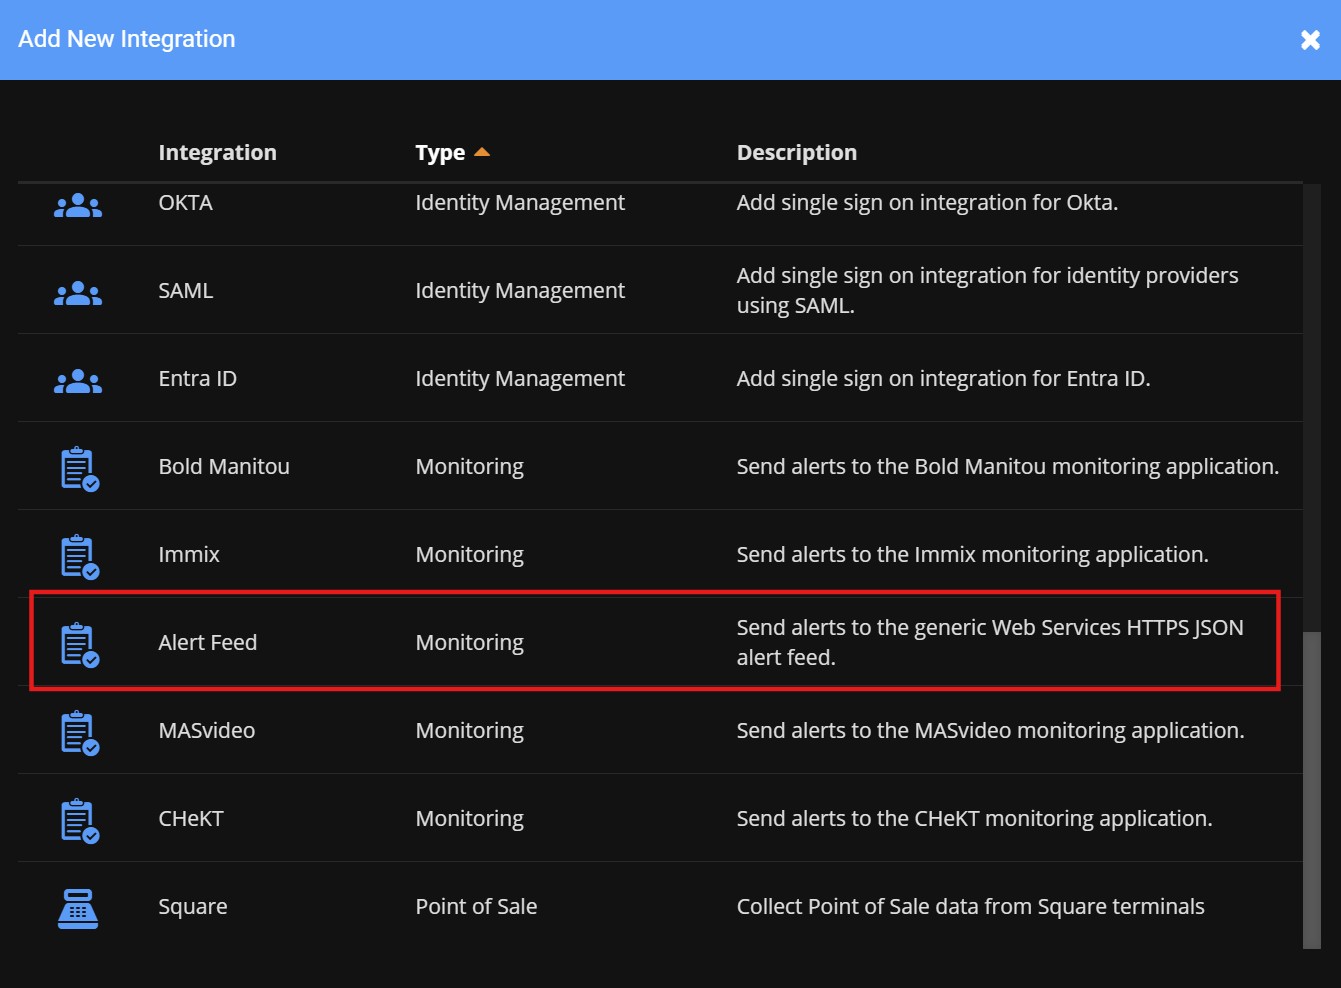This screenshot has height=988, width=1341.
Task: Select the Alert Feed integration name
Action: pyautogui.click(x=208, y=642)
